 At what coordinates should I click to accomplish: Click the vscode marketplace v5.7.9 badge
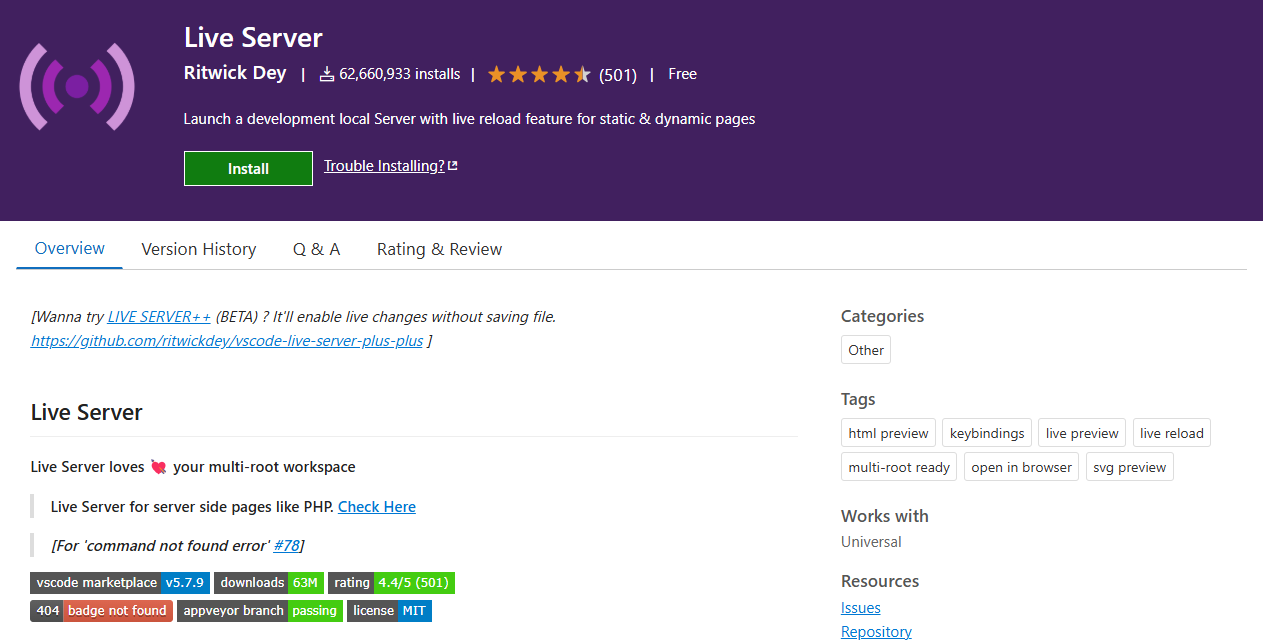120,583
